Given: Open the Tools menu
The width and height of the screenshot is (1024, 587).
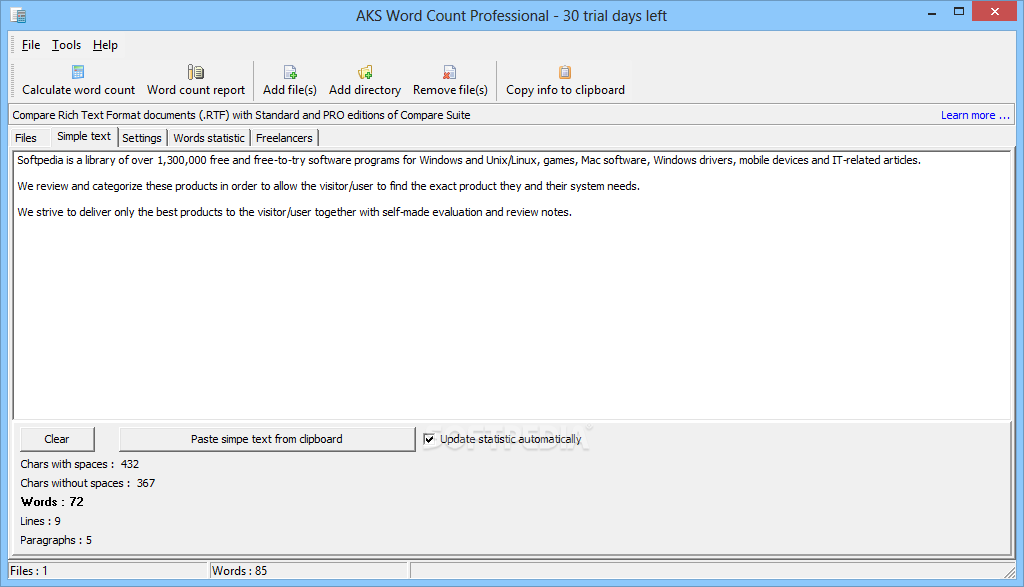Looking at the screenshot, I should pos(67,45).
